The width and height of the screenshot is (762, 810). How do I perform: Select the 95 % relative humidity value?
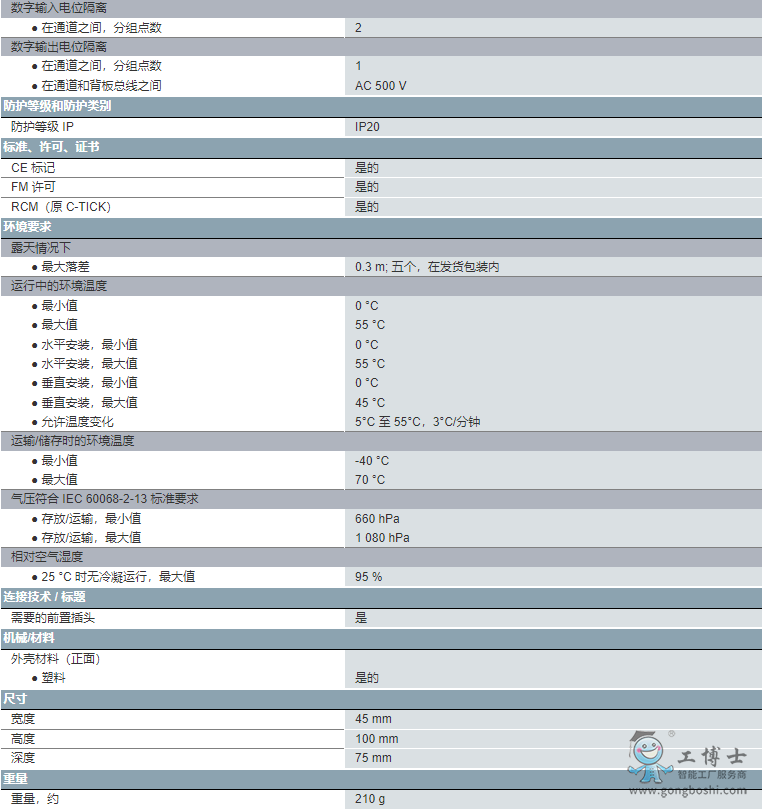[368, 577]
